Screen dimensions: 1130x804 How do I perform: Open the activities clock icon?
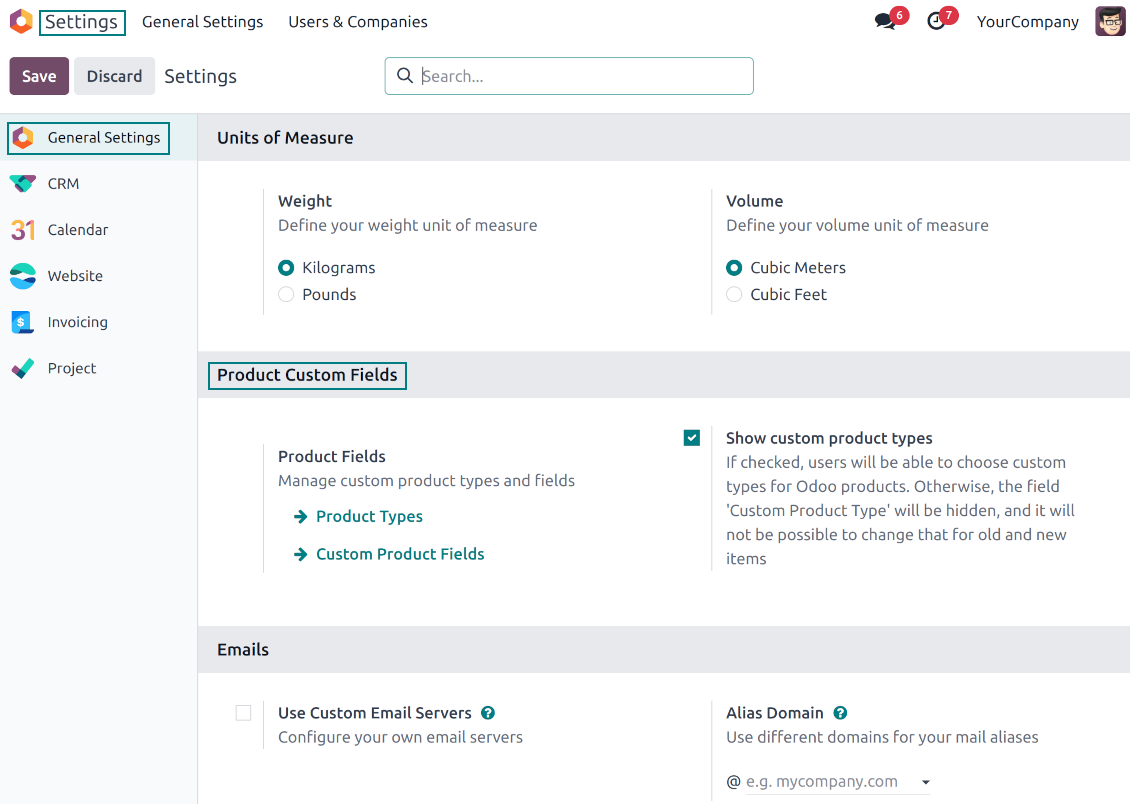click(936, 22)
